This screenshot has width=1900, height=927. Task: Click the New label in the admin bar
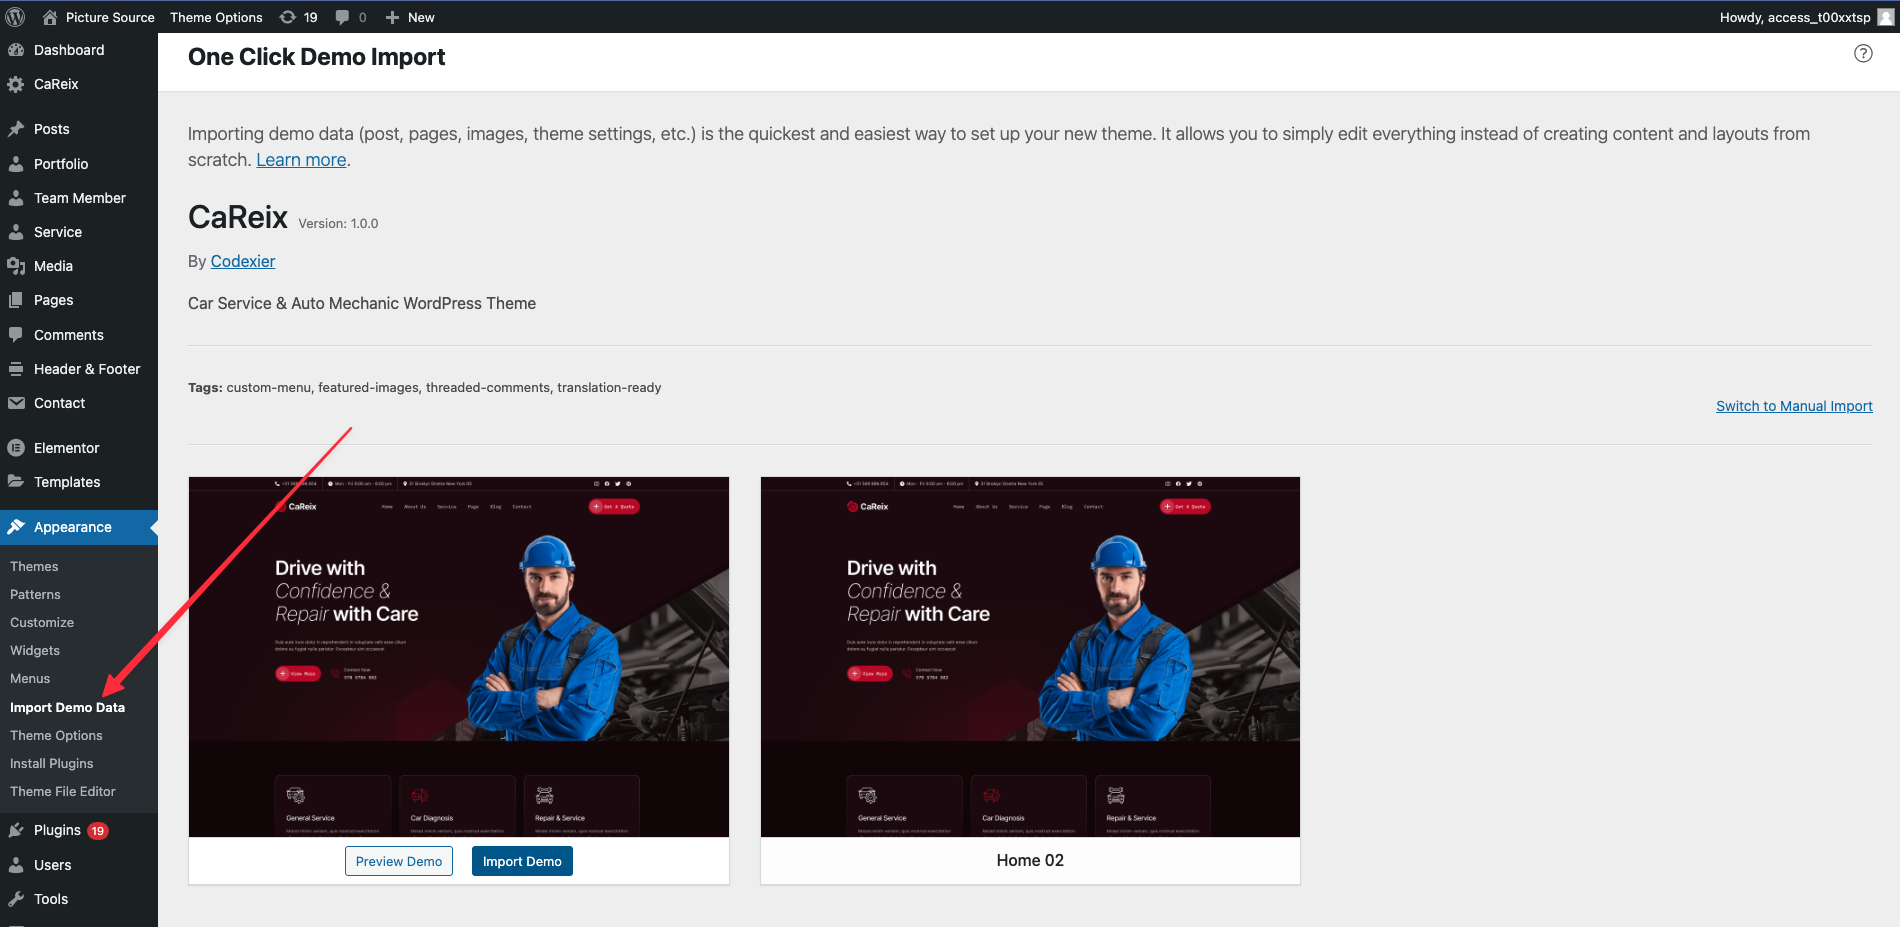(421, 17)
